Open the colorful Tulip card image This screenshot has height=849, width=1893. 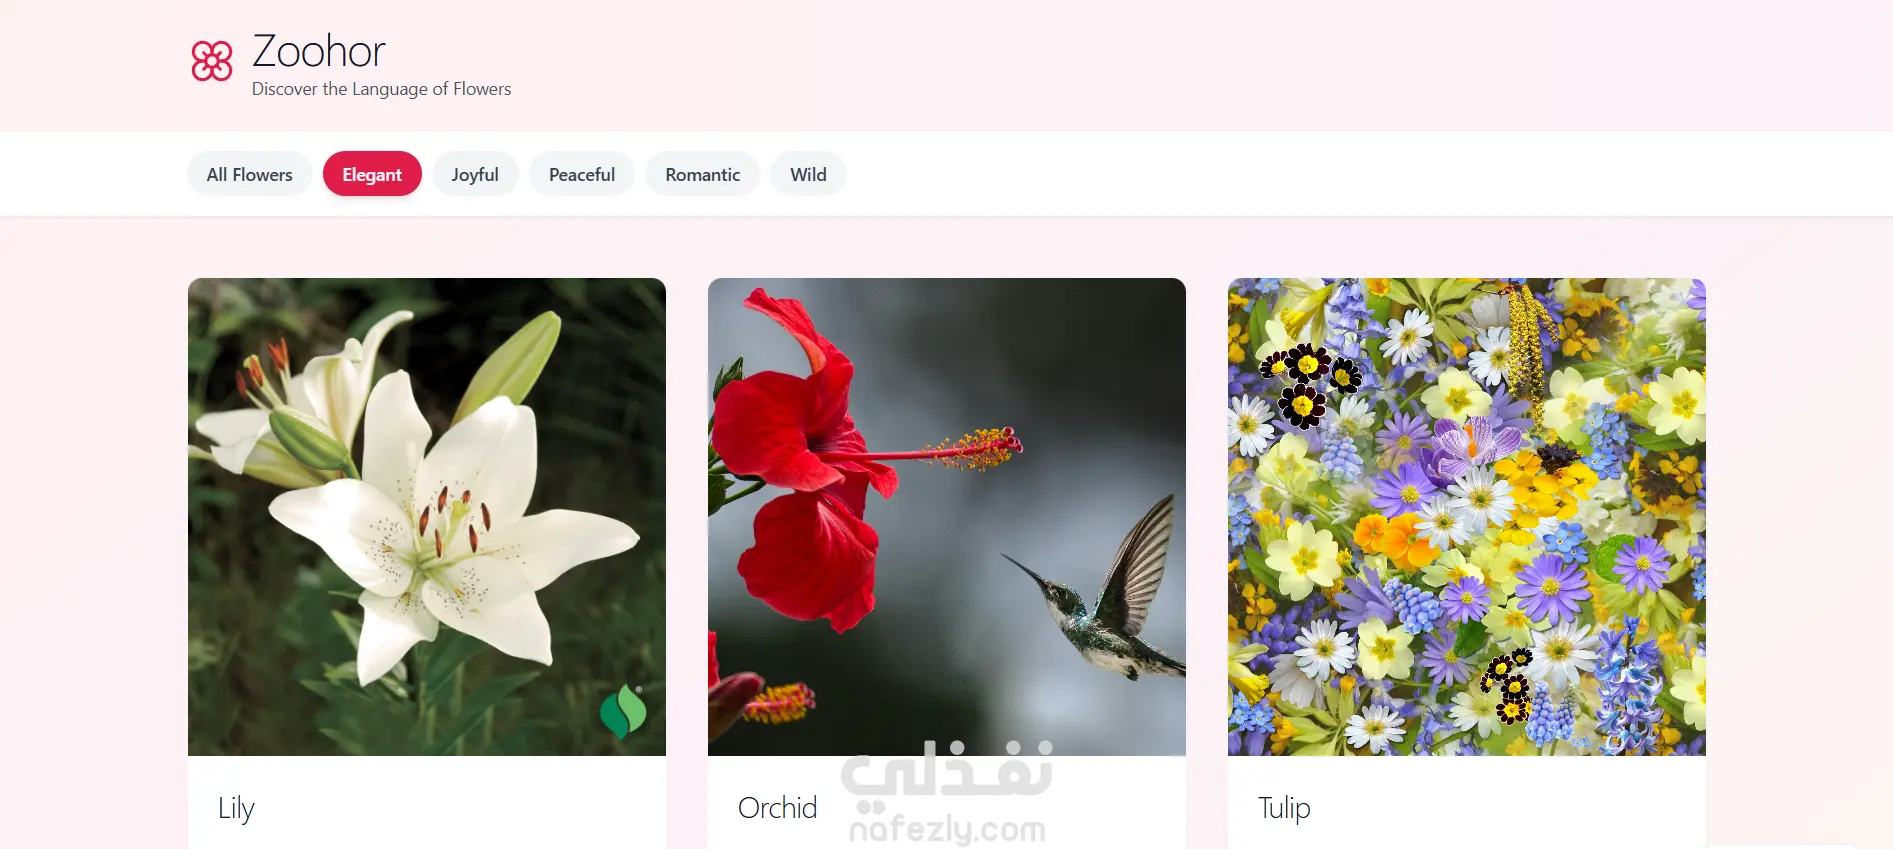pyautogui.click(x=1467, y=517)
